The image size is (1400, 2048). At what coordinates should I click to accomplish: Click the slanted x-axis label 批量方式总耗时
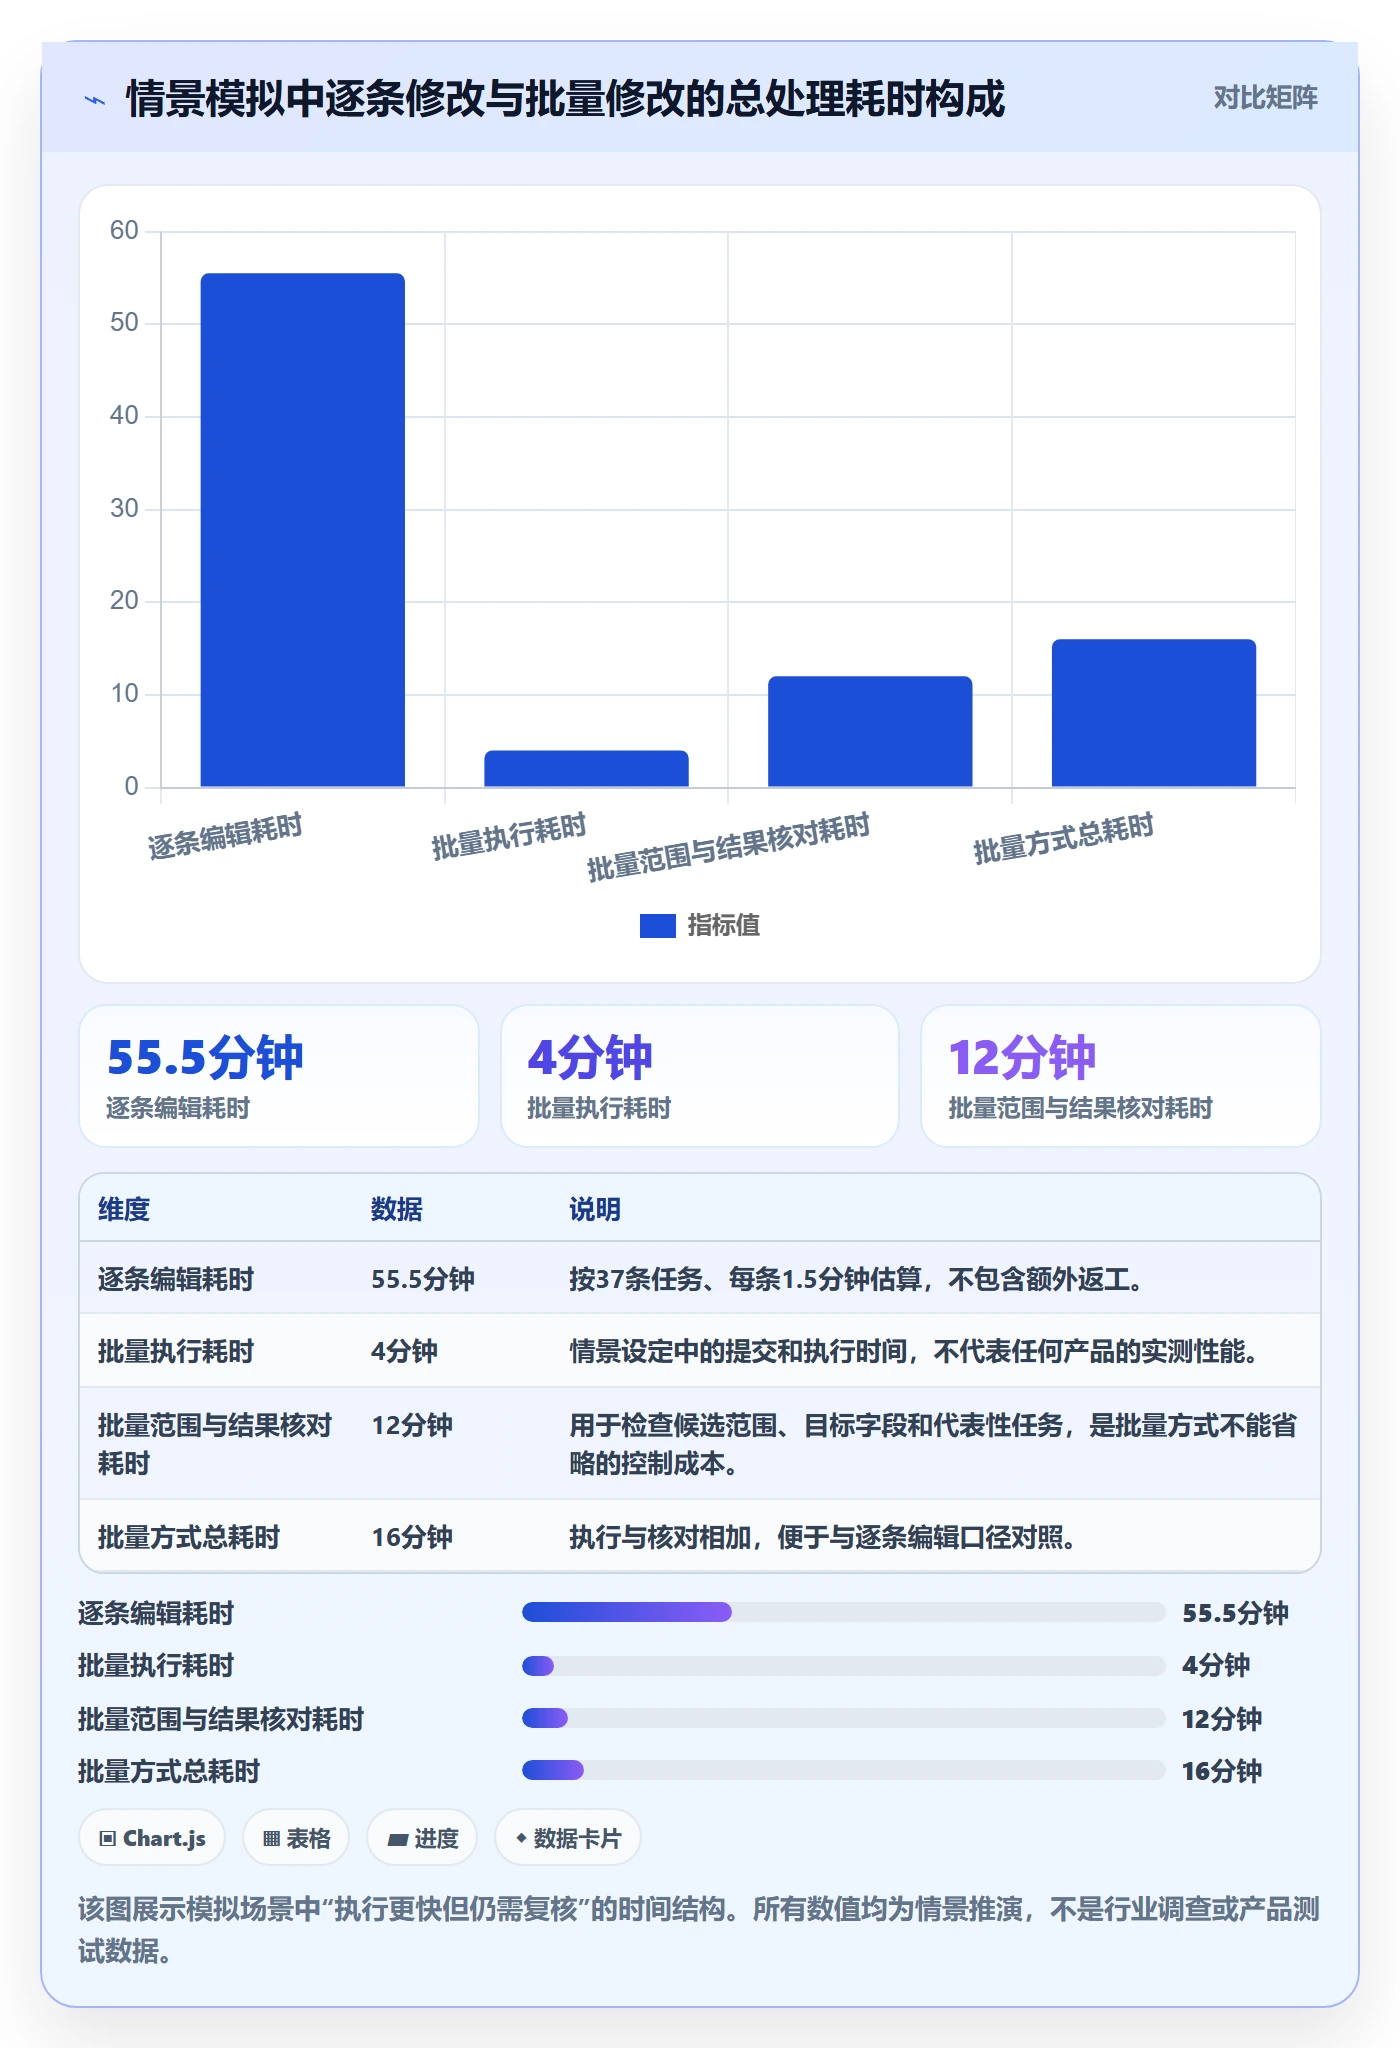(x=1064, y=838)
